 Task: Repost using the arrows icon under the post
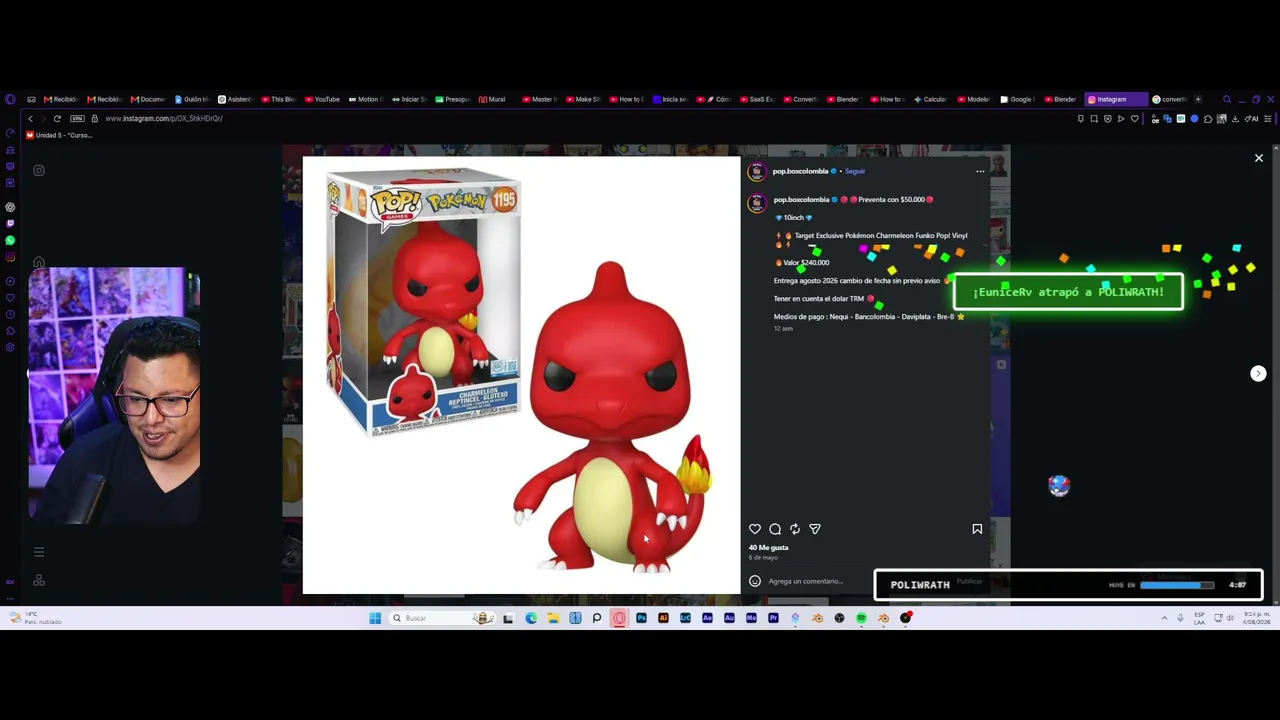click(x=795, y=529)
